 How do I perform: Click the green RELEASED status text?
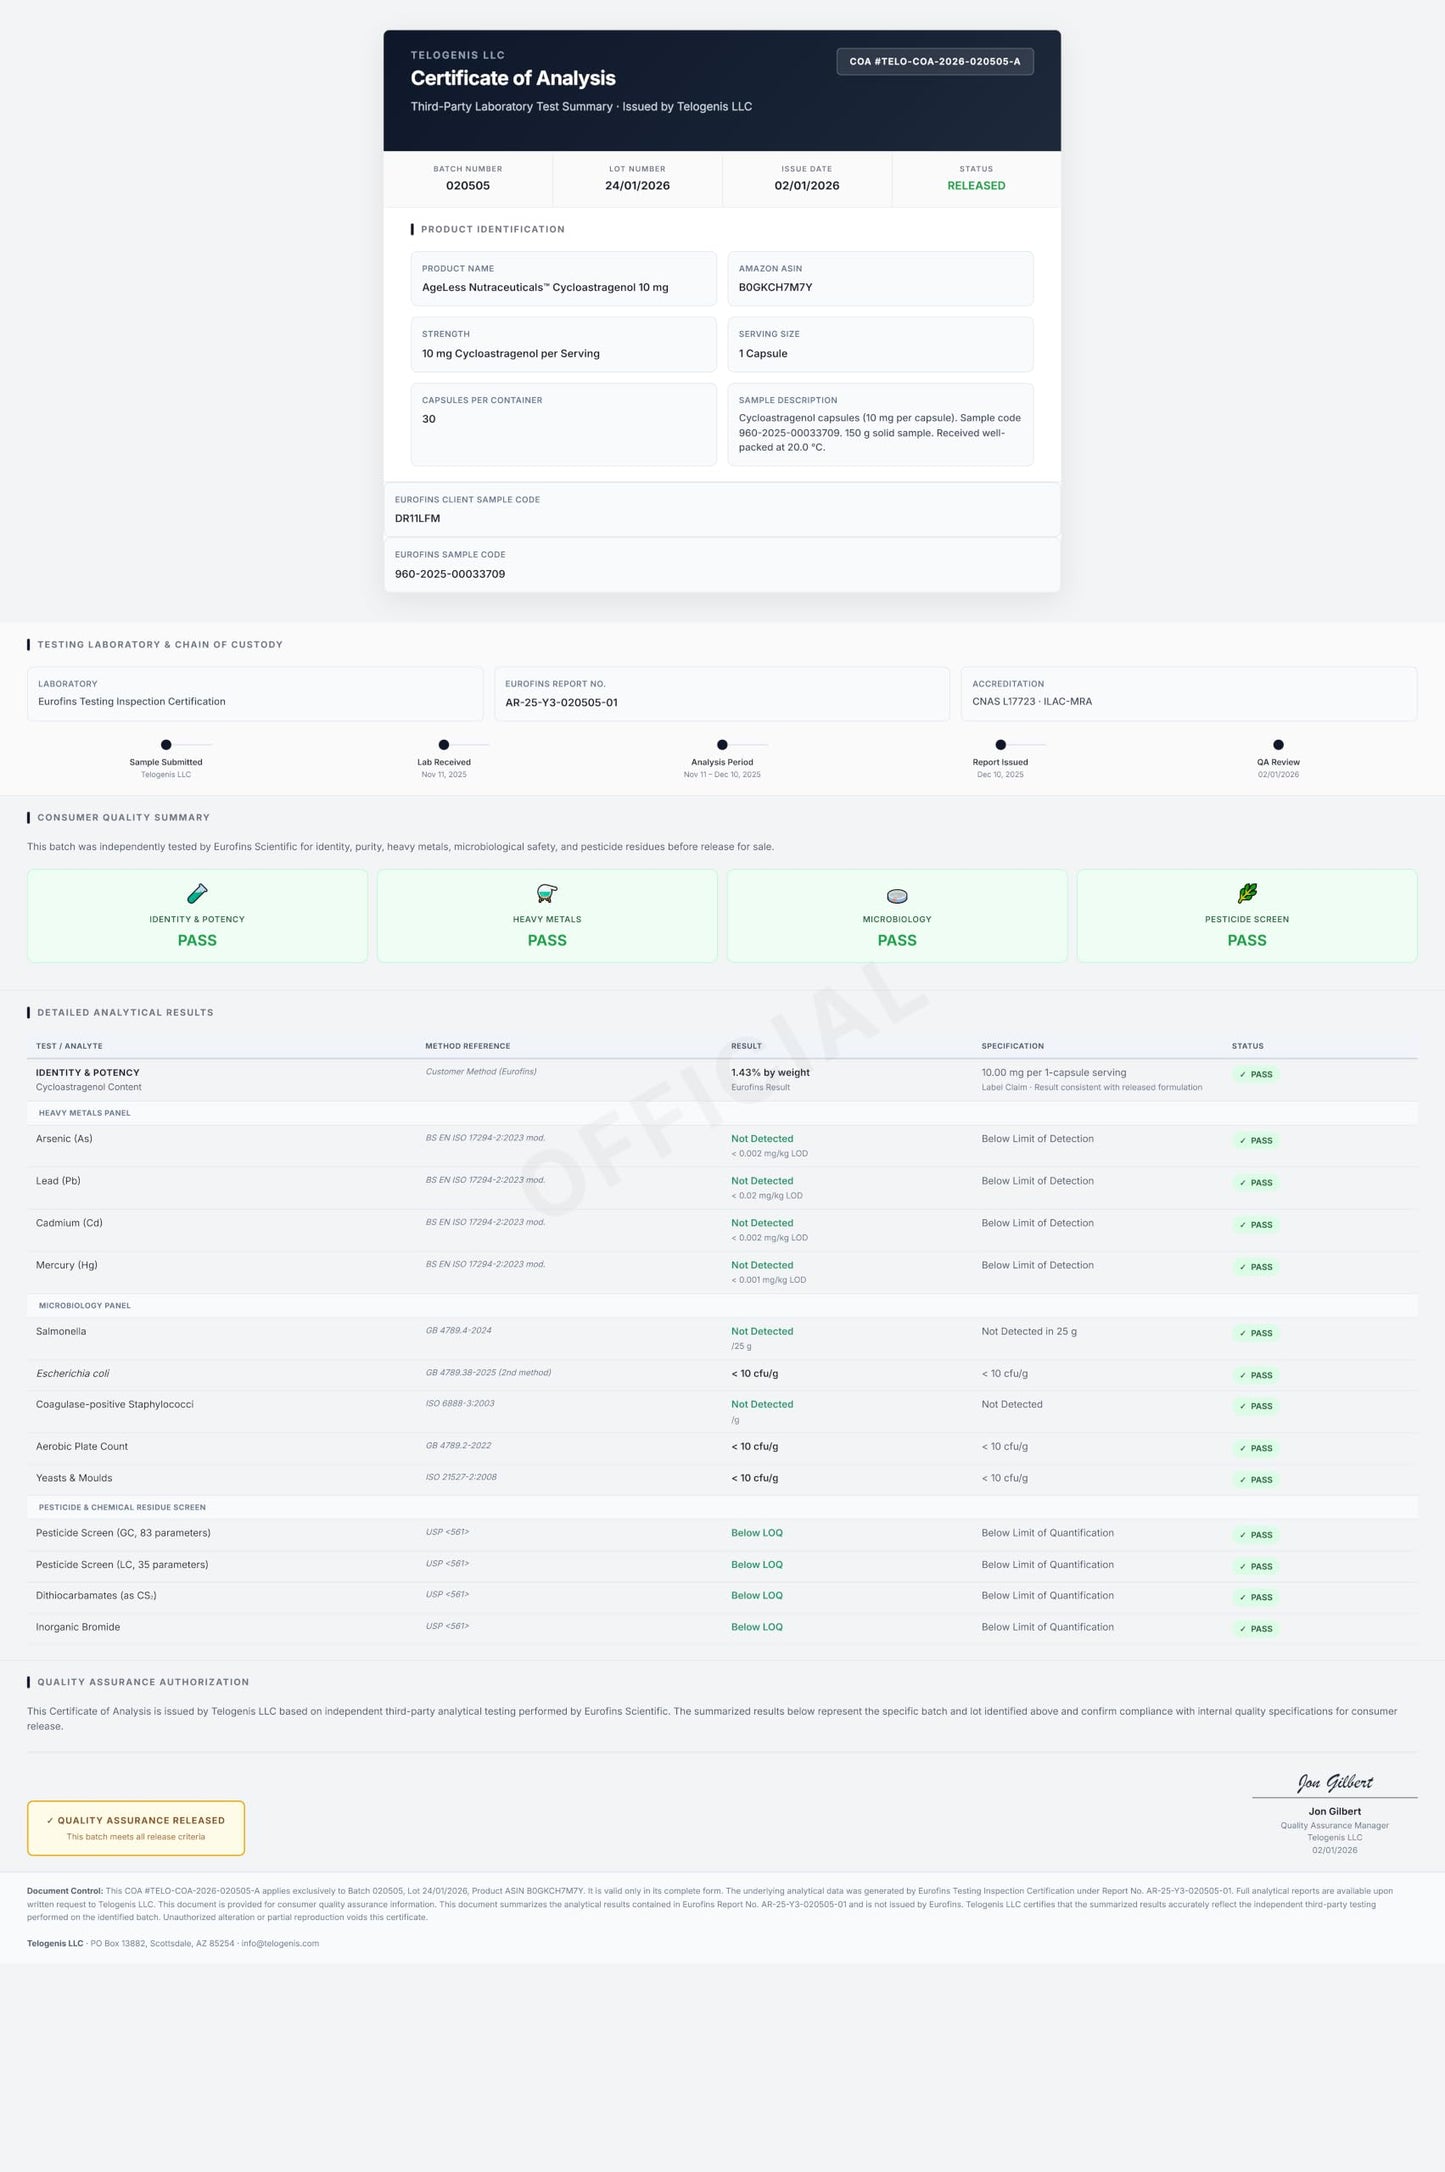976,186
